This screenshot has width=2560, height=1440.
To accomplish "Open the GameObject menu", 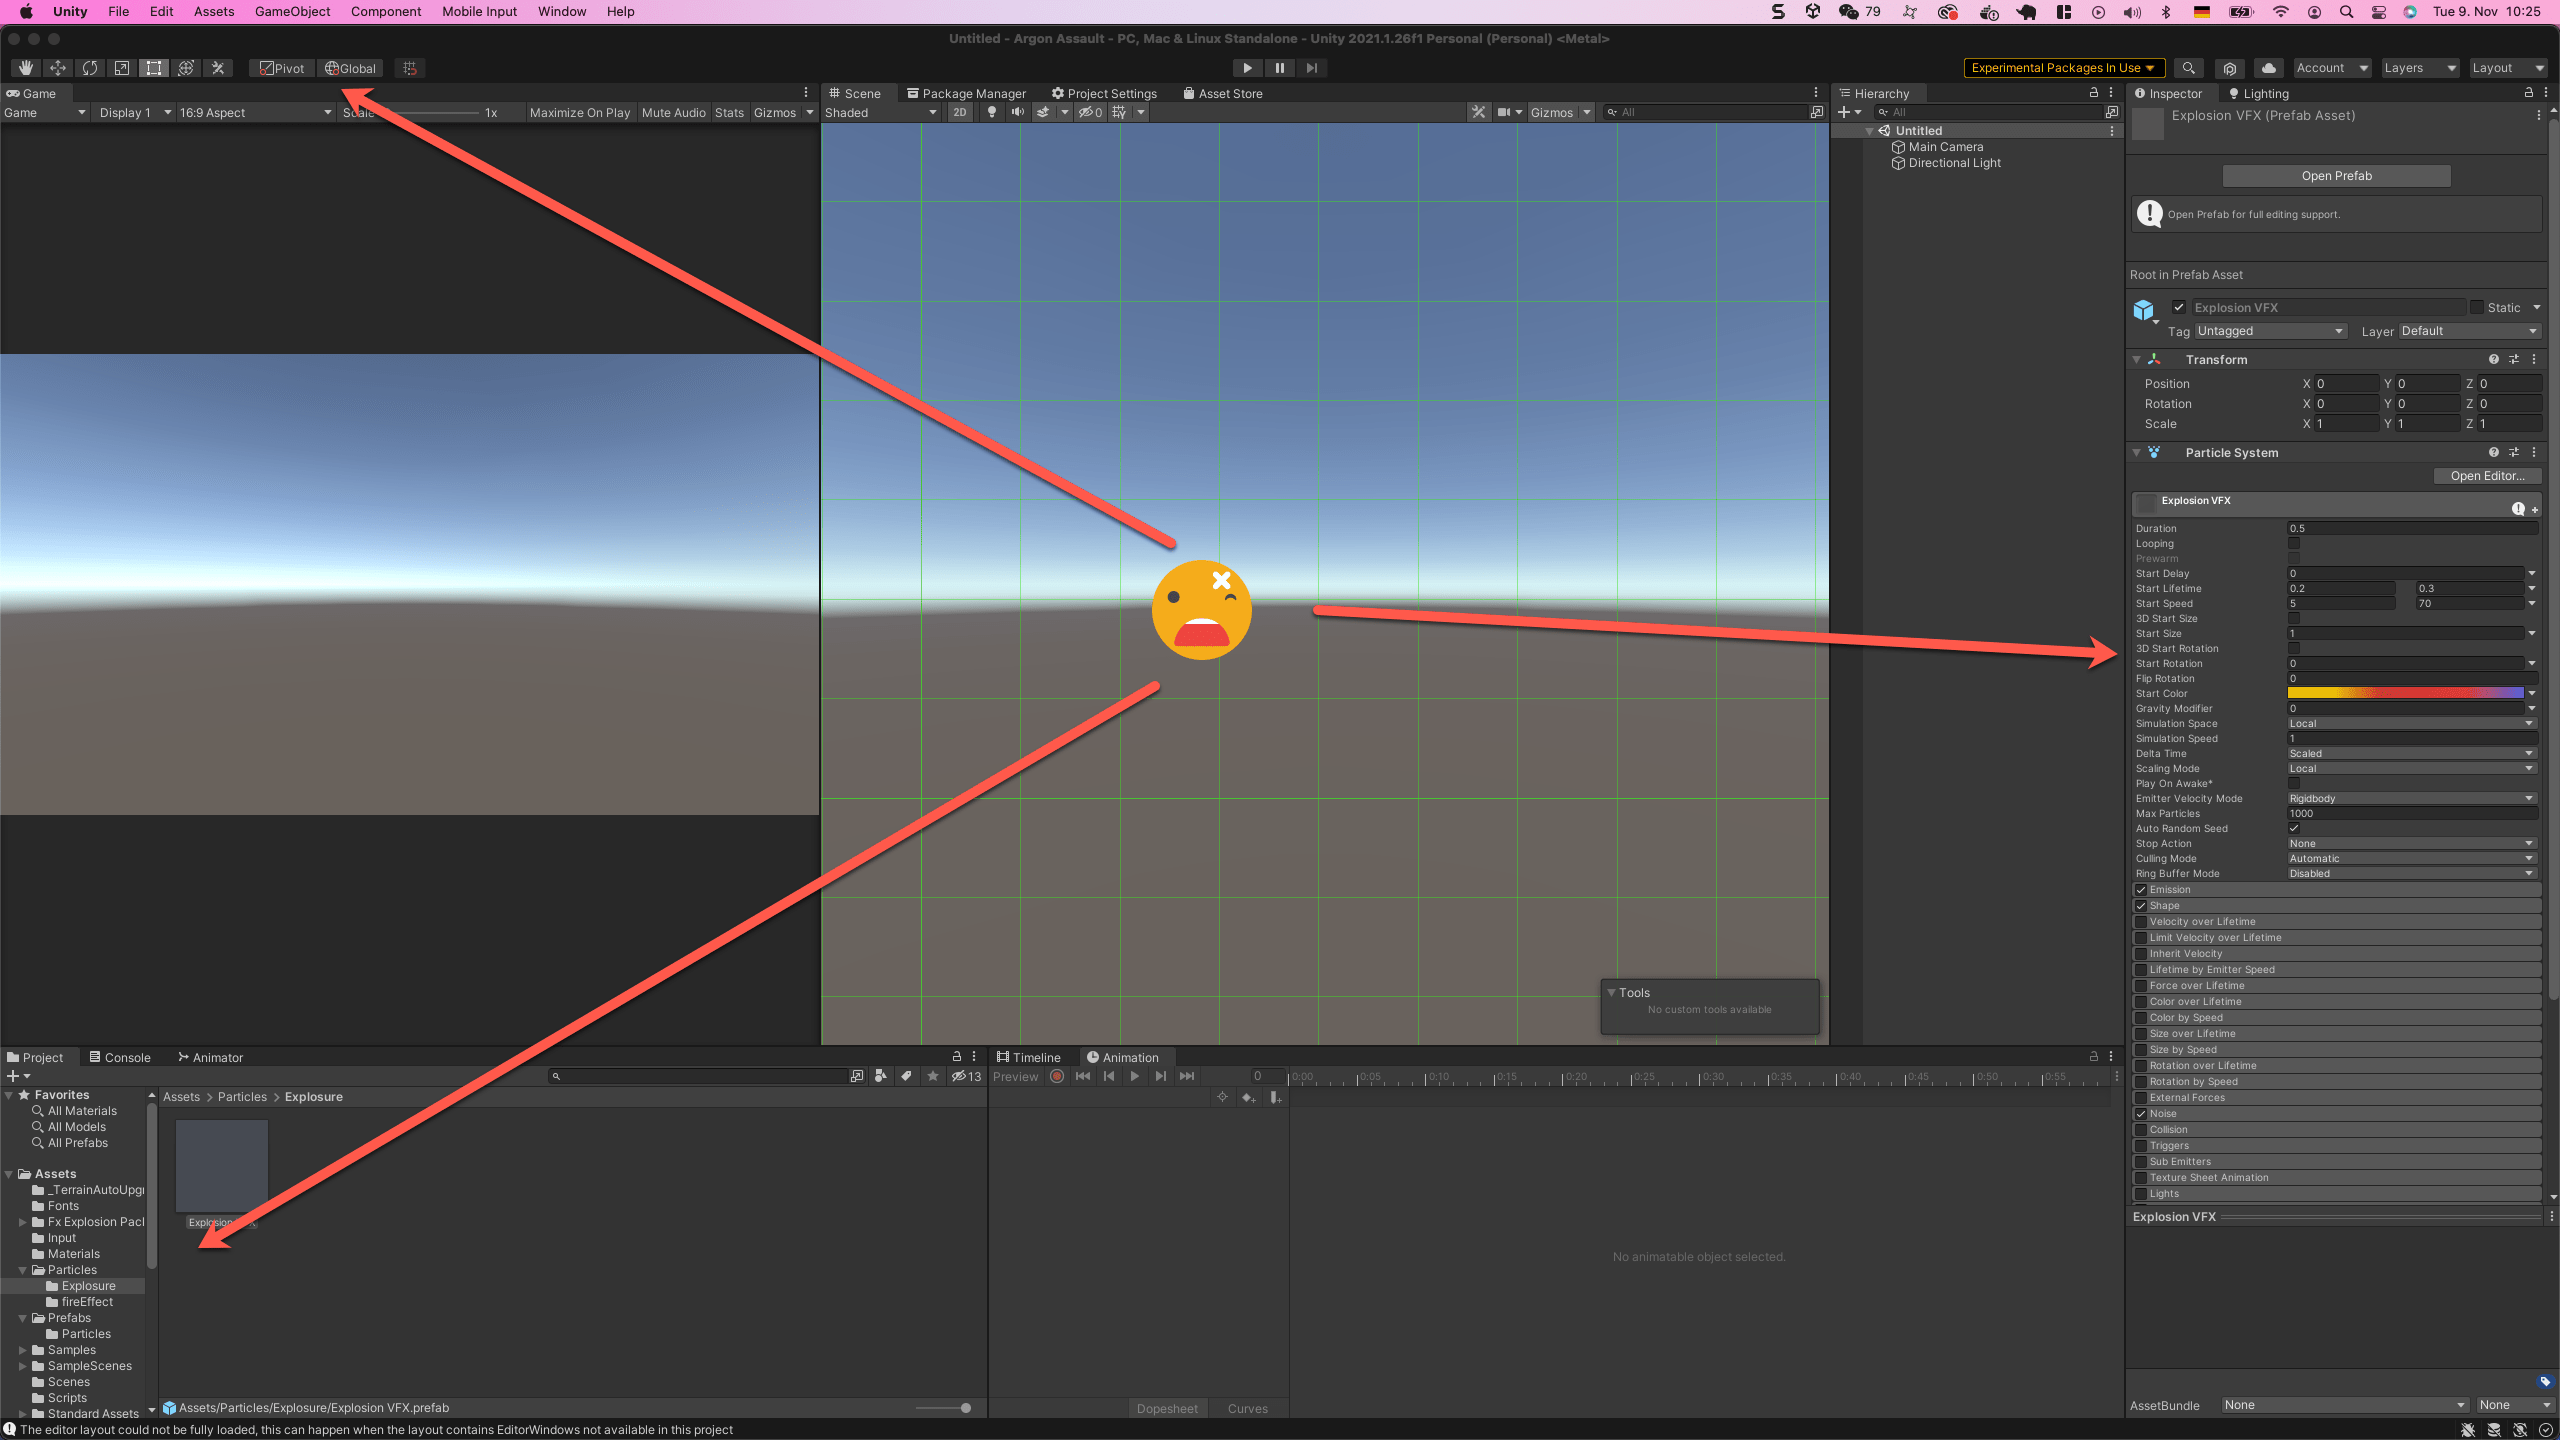I will [292, 12].
